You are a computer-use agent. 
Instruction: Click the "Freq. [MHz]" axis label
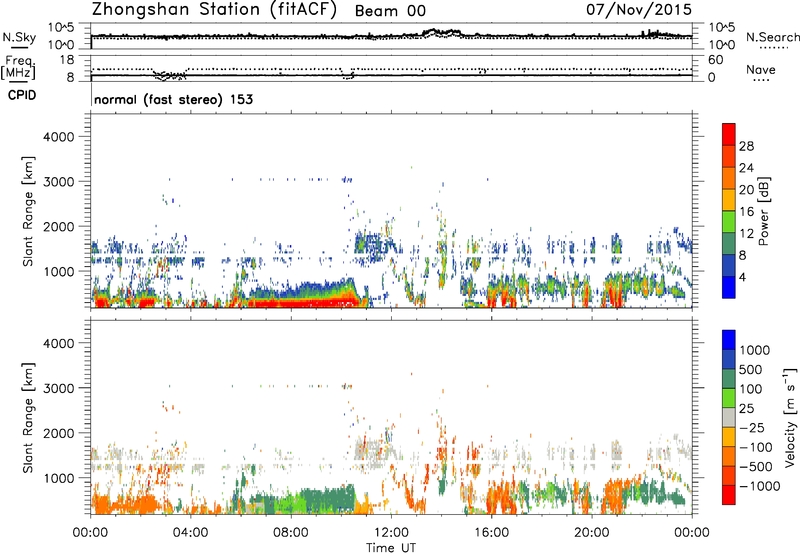pos(18,67)
